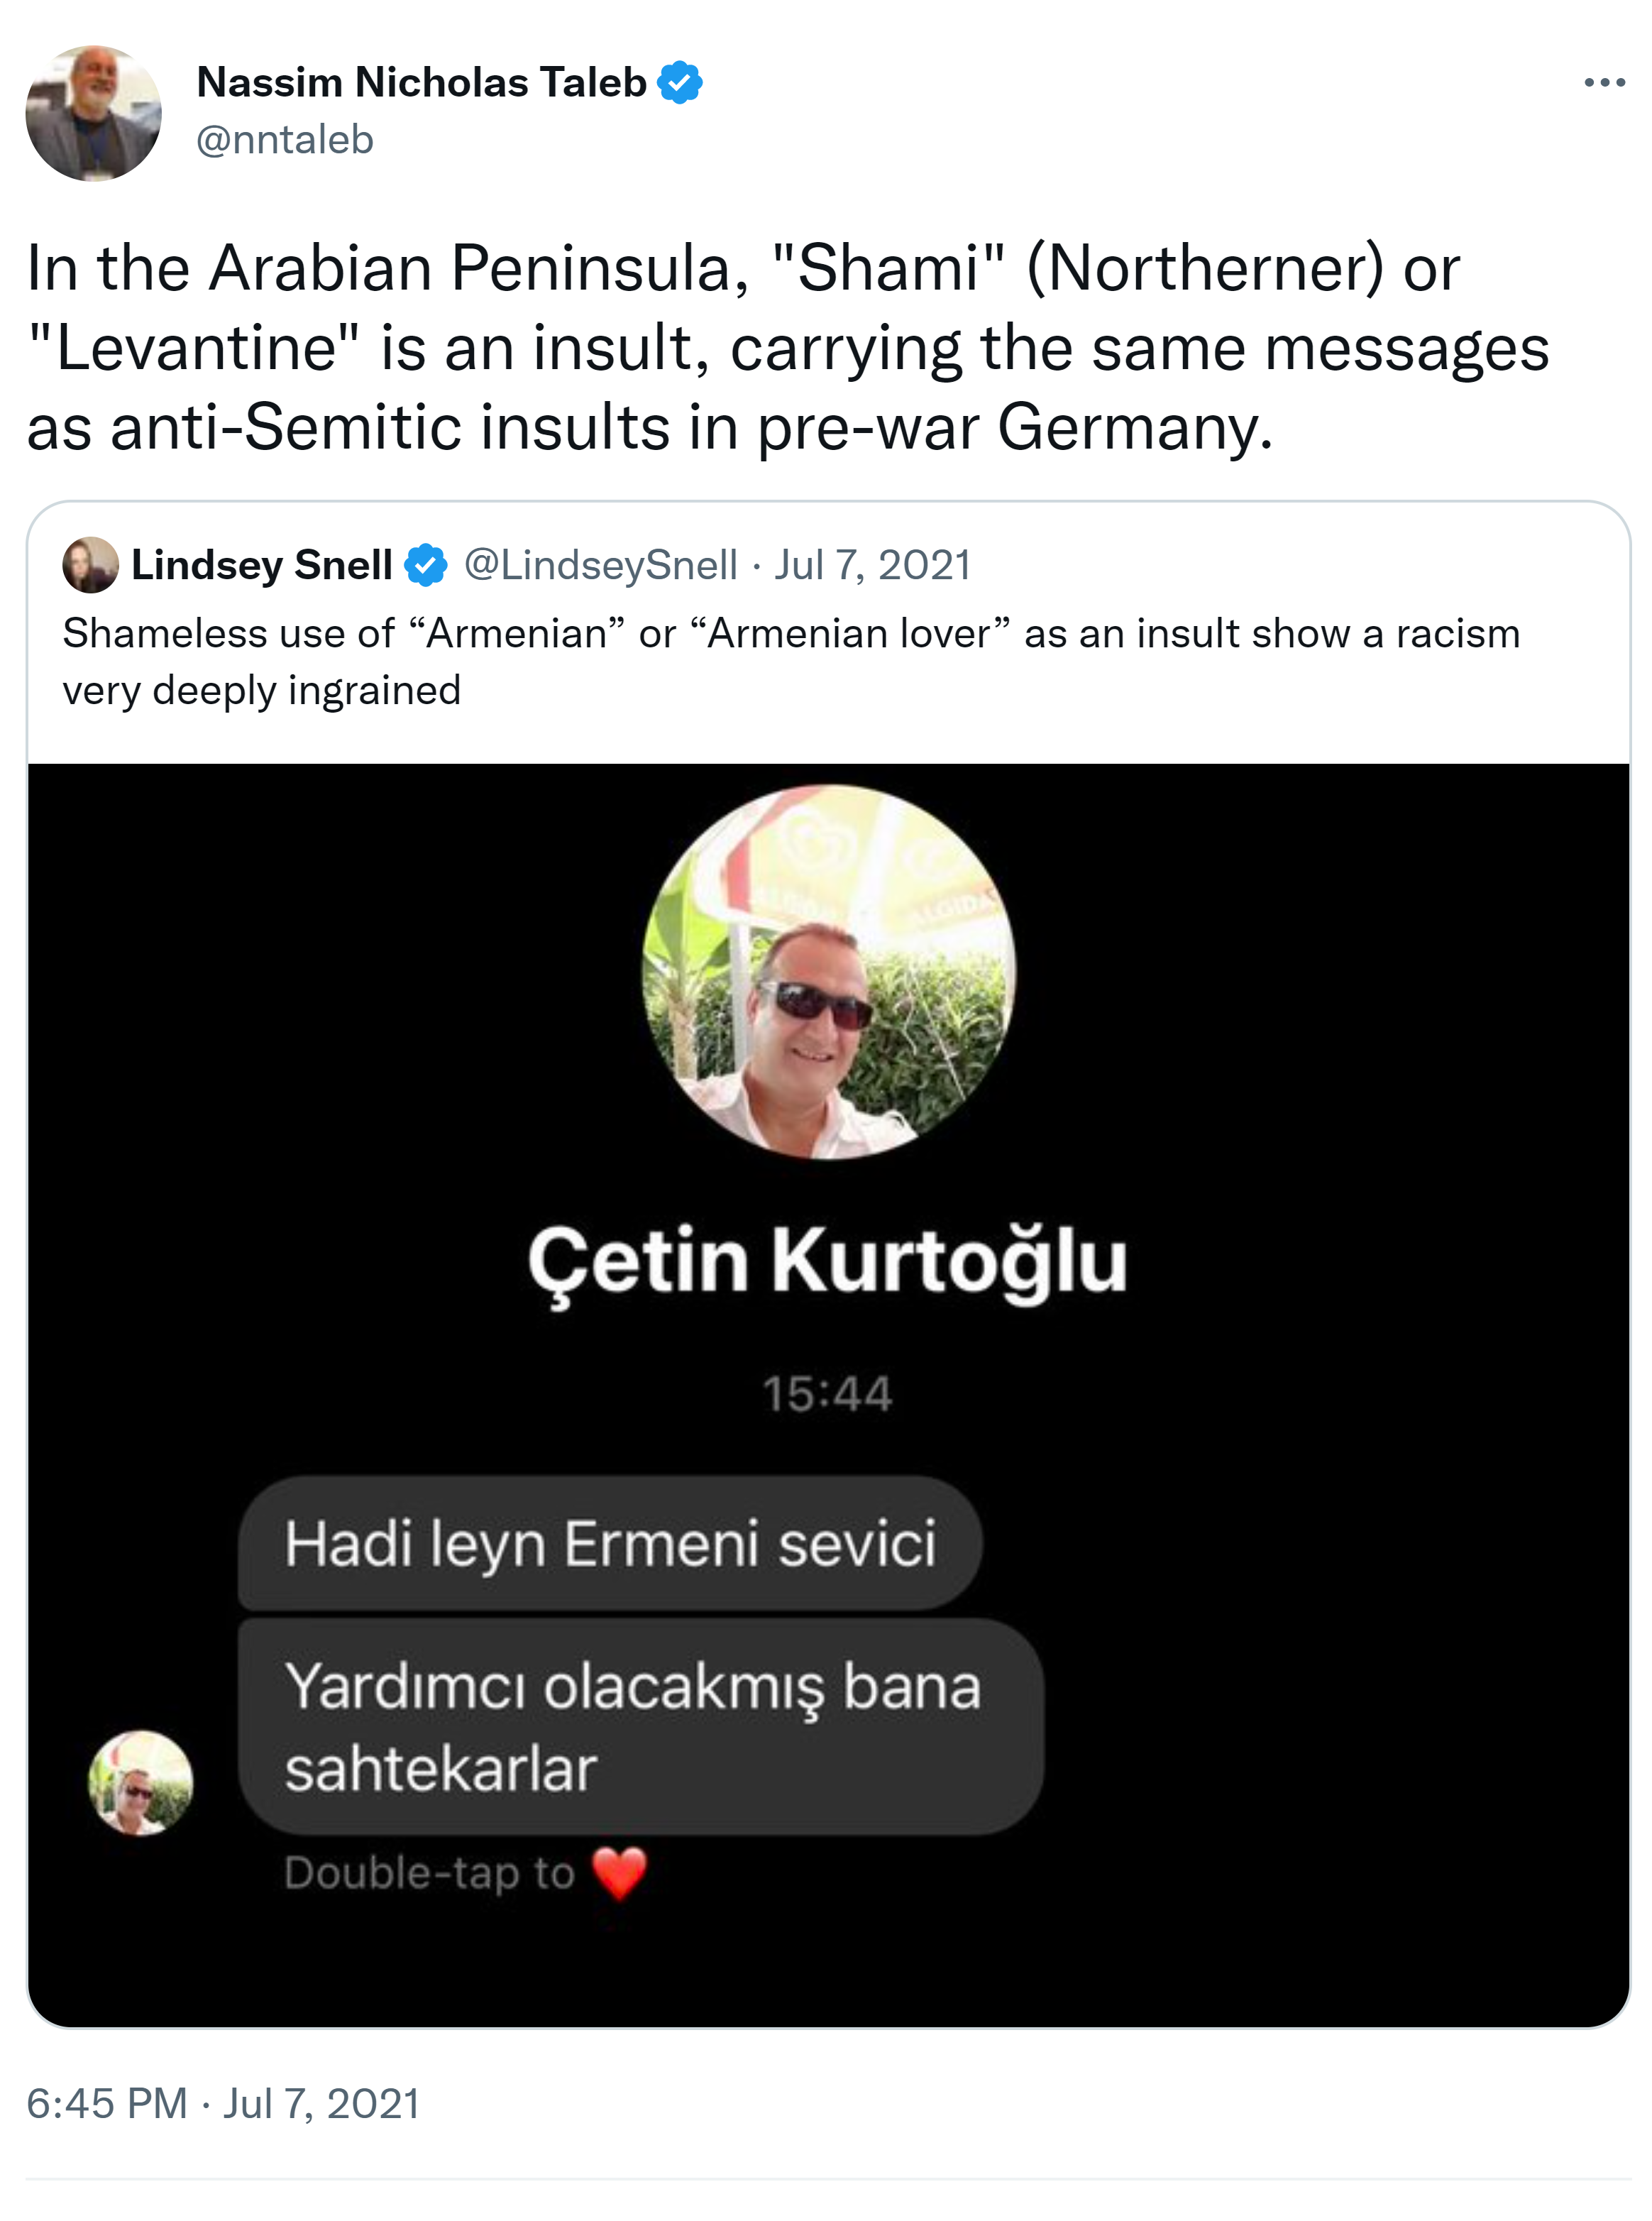This screenshot has width=1652, height=2221.
Task: Click the small avatar beside chat messages
Action: pyautogui.click(x=140, y=1782)
